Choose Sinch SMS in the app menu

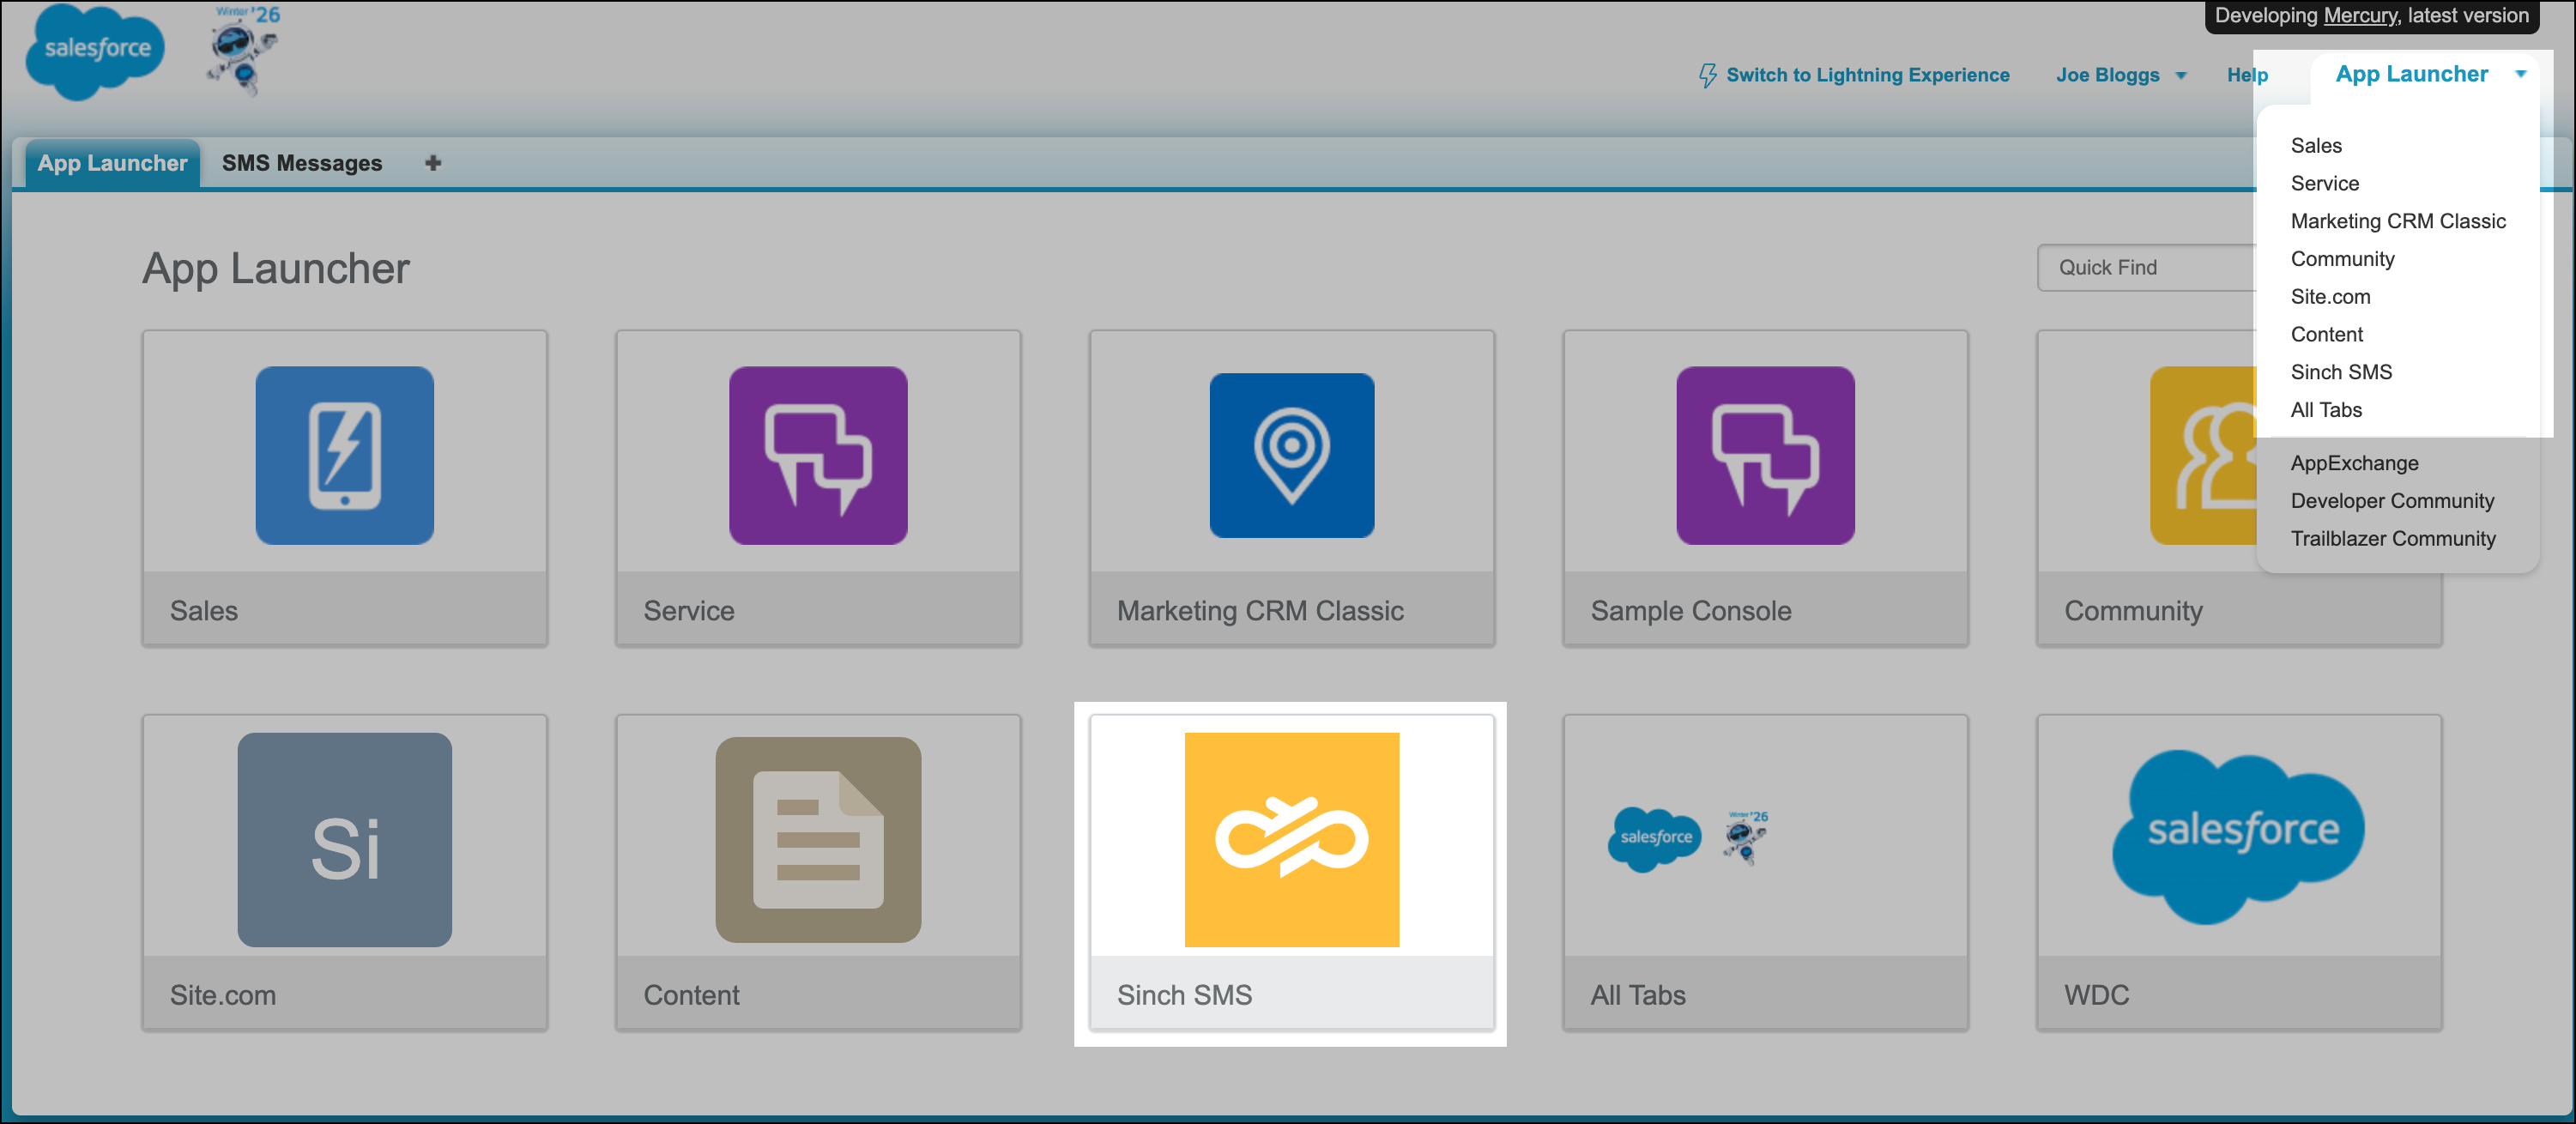(x=2341, y=372)
